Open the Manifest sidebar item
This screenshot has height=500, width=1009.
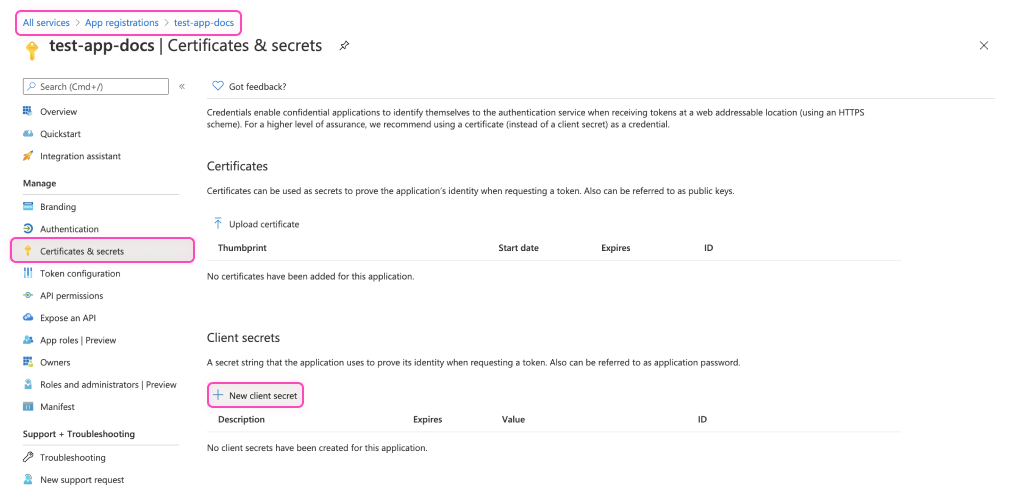click(x=57, y=407)
